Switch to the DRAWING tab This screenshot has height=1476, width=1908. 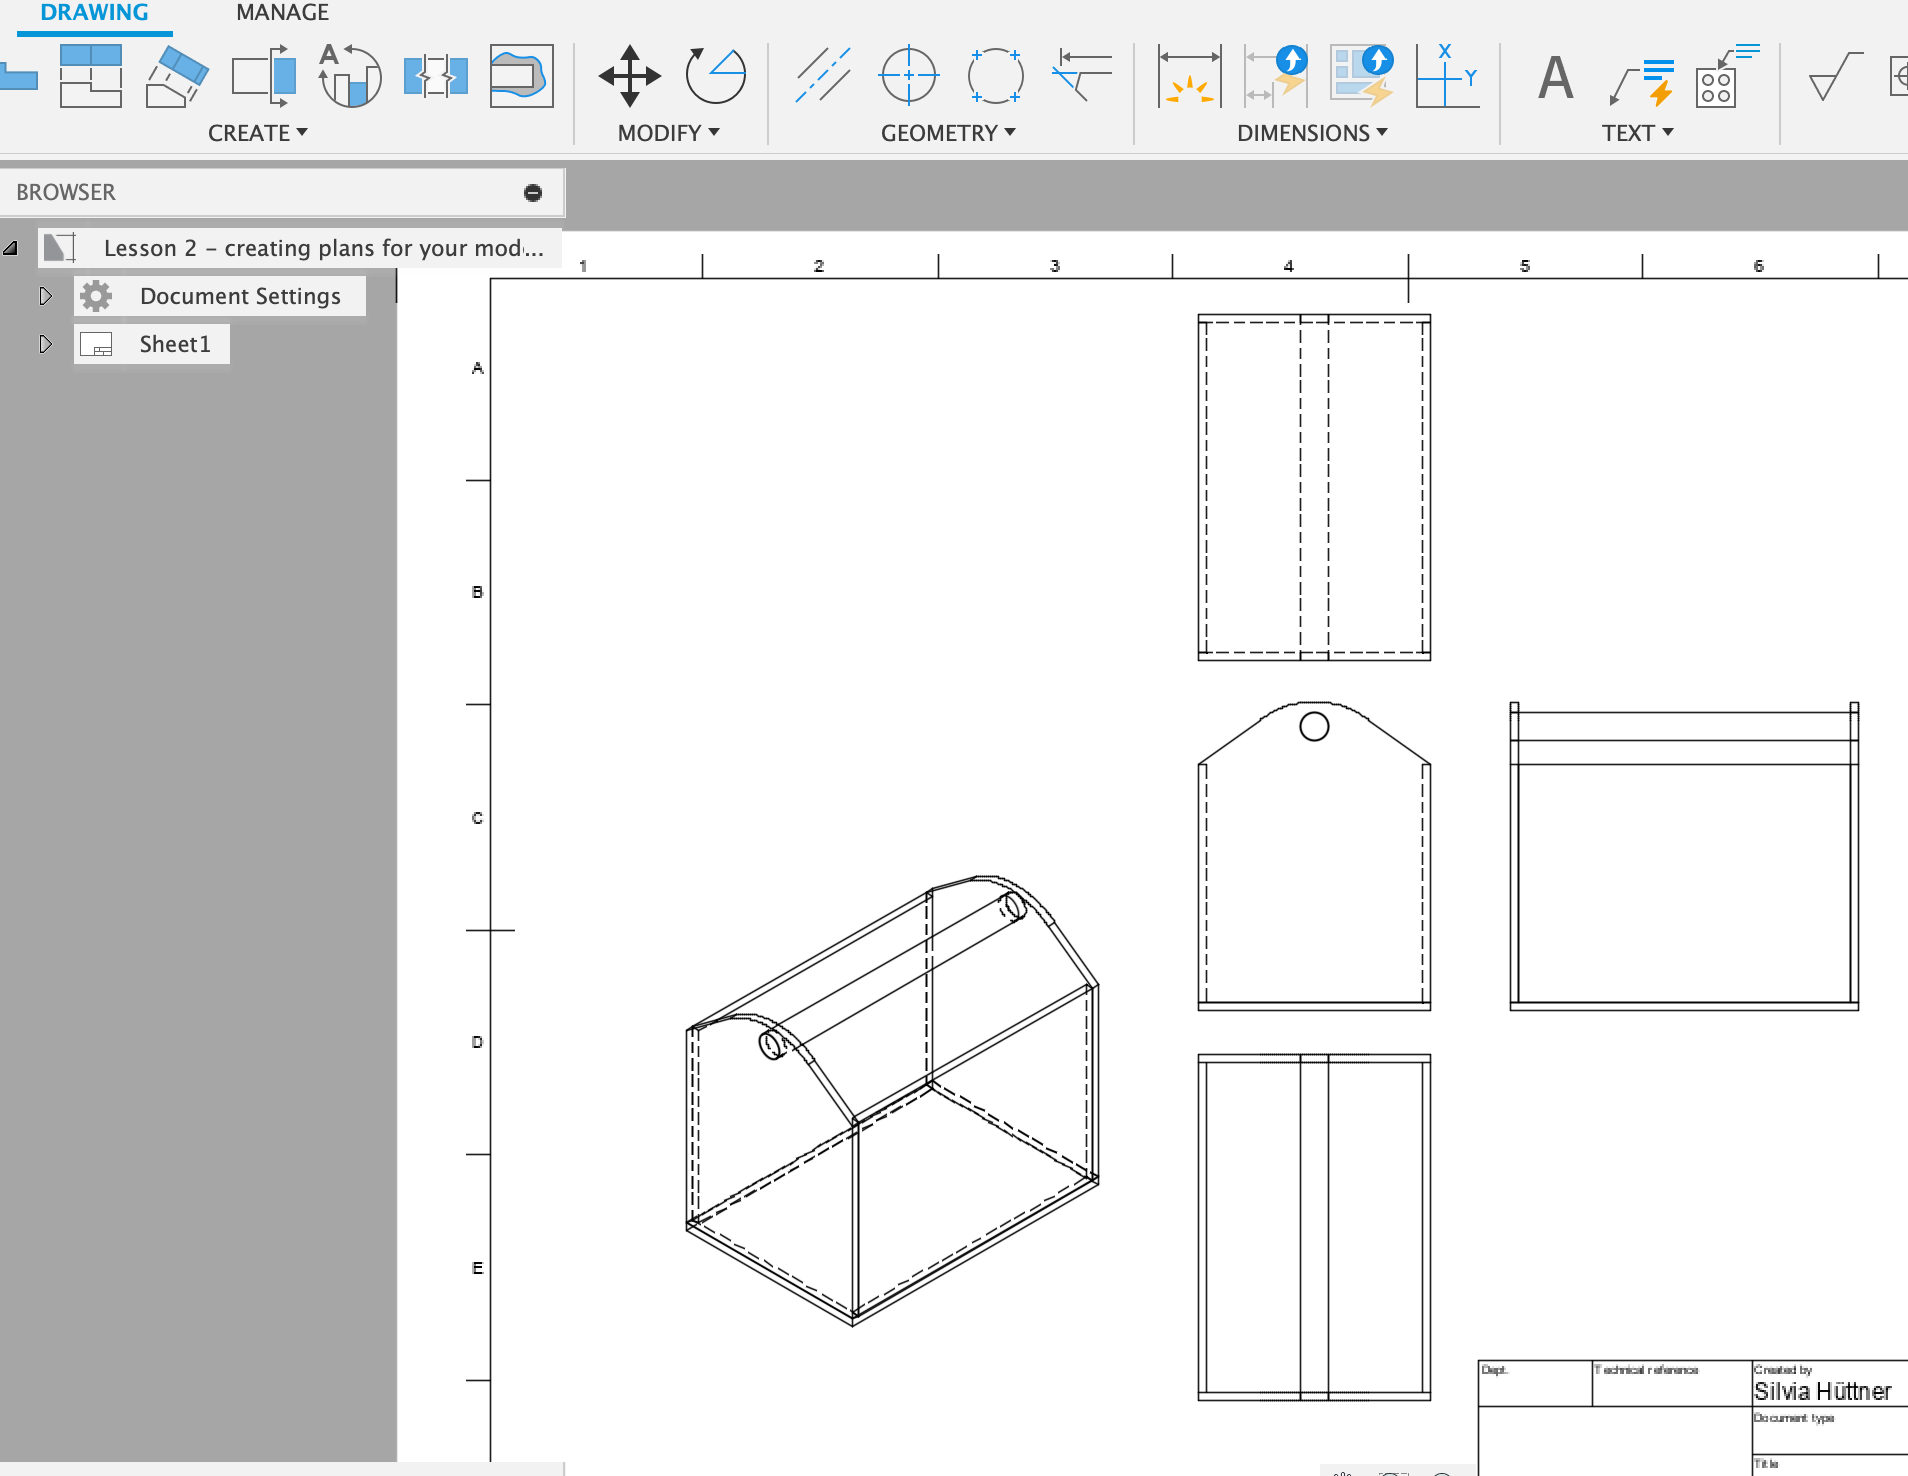click(94, 13)
